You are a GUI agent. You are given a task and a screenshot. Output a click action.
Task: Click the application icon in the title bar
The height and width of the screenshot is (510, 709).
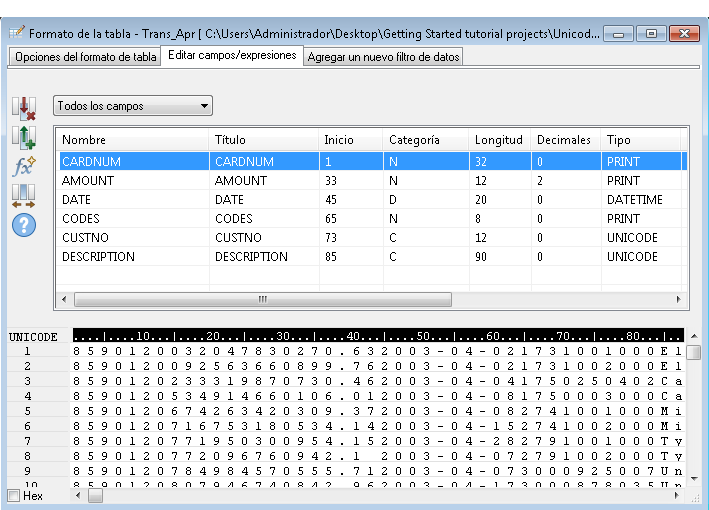[x=17, y=33]
